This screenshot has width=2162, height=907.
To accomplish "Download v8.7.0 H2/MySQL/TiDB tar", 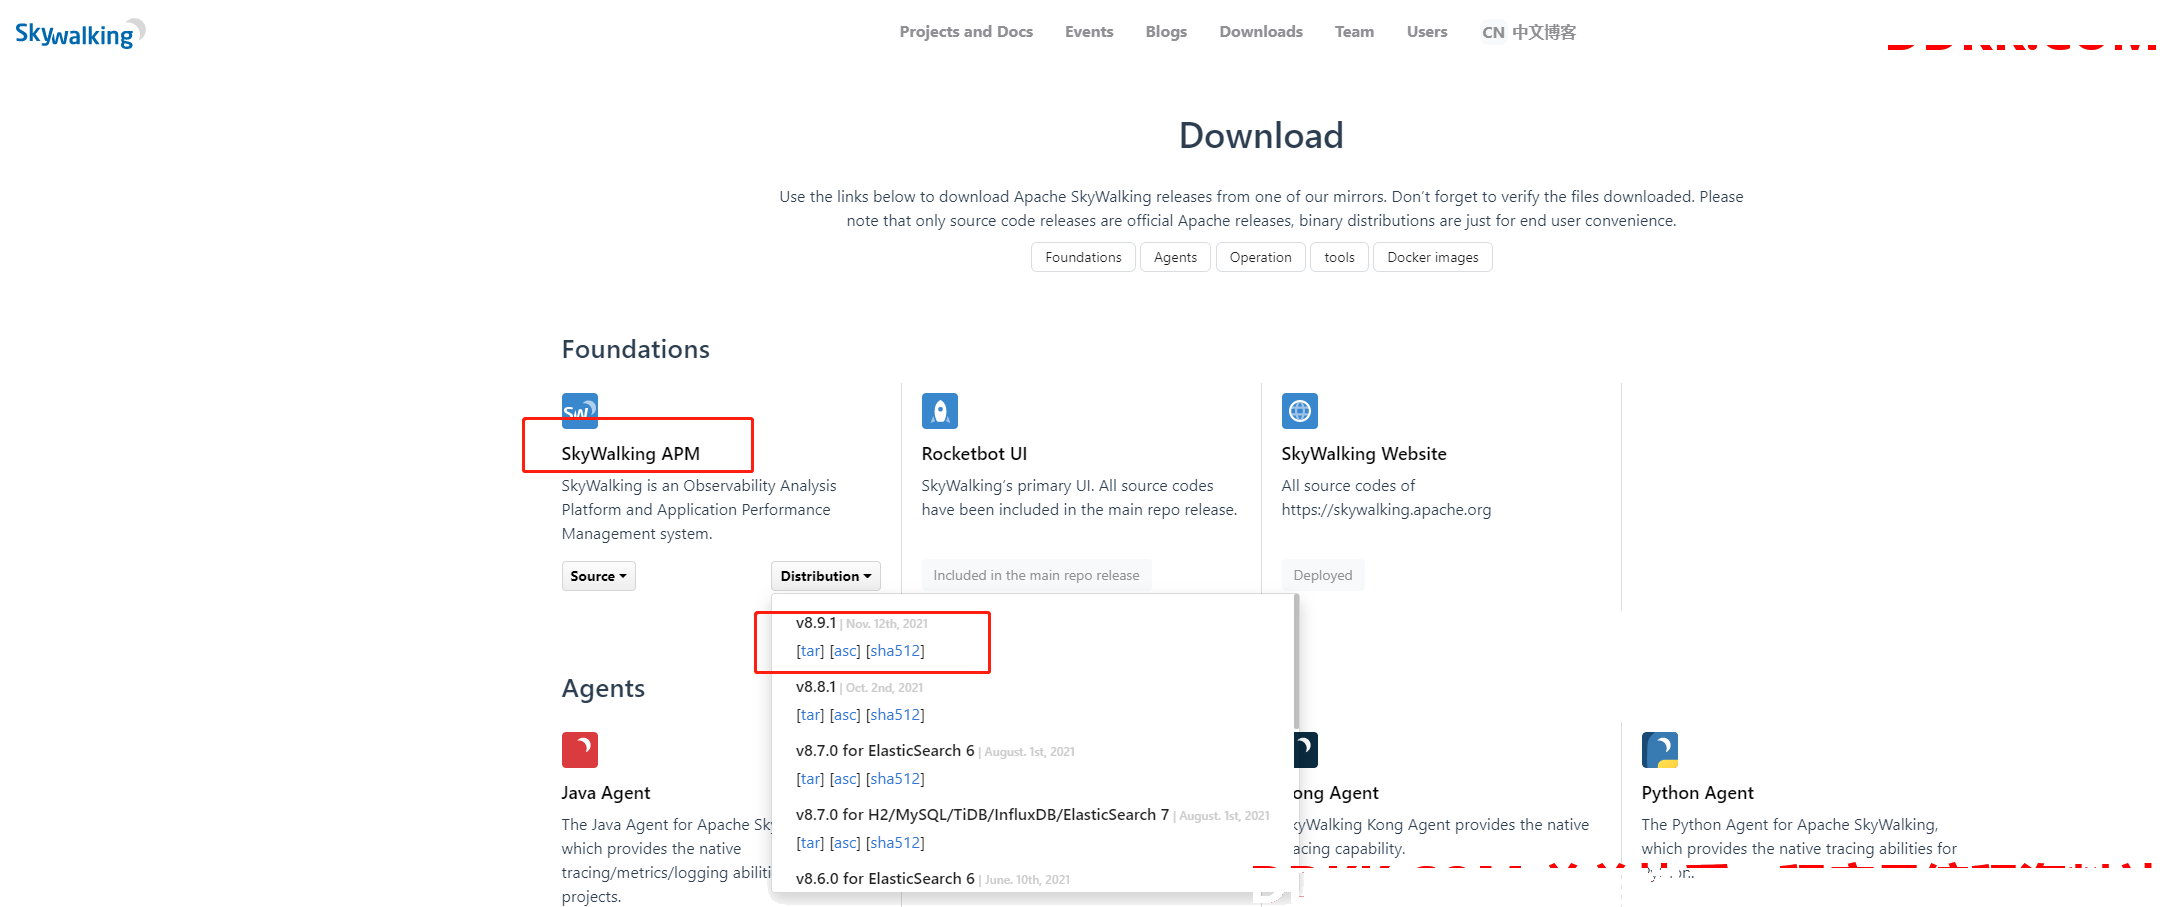I will point(810,843).
